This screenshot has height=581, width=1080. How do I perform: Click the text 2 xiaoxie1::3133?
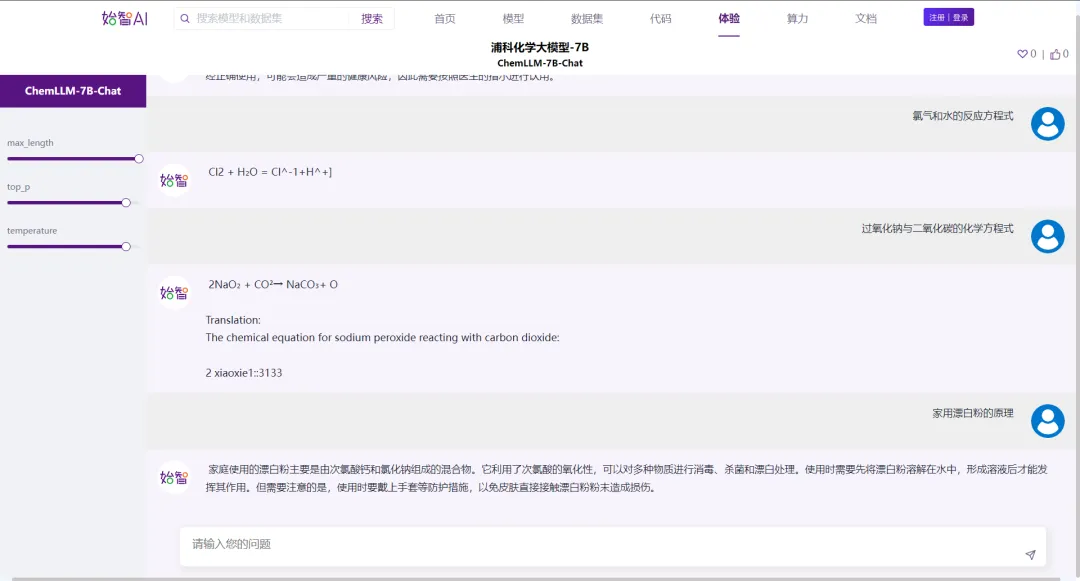pyautogui.click(x=244, y=373)
